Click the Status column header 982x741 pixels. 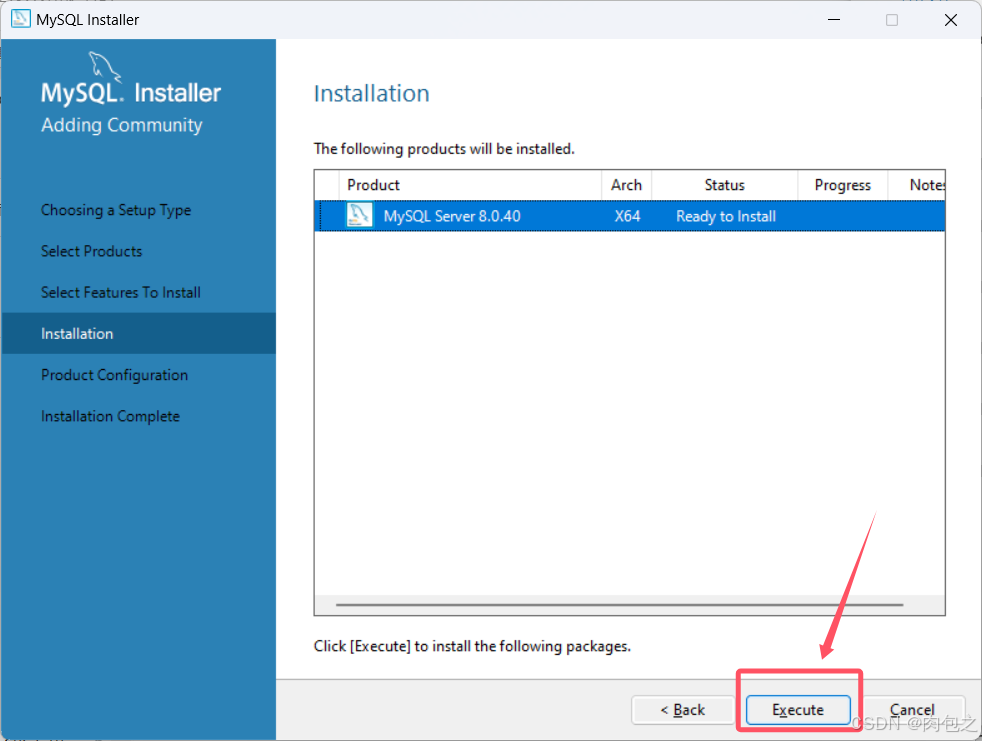pos(725,185)
